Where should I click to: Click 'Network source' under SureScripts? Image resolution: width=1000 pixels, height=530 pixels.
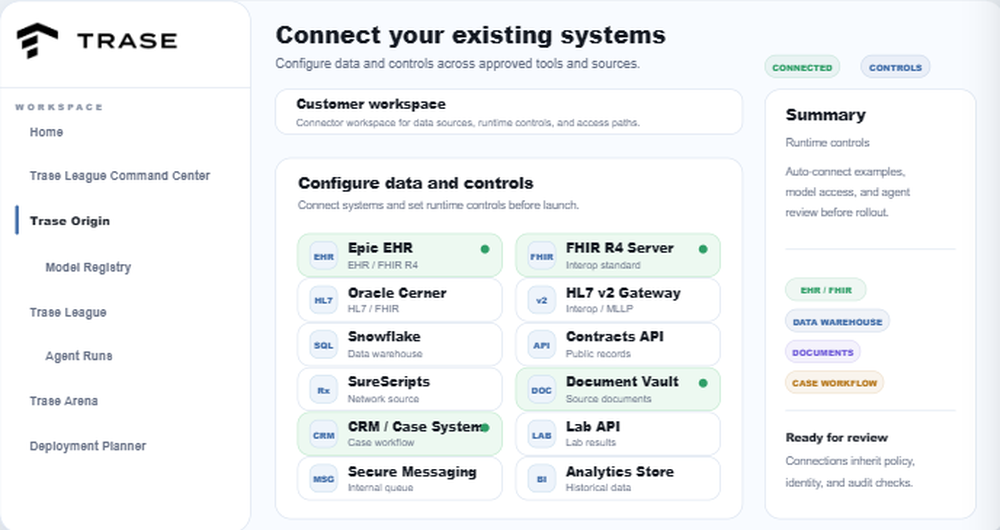[383, 399]
